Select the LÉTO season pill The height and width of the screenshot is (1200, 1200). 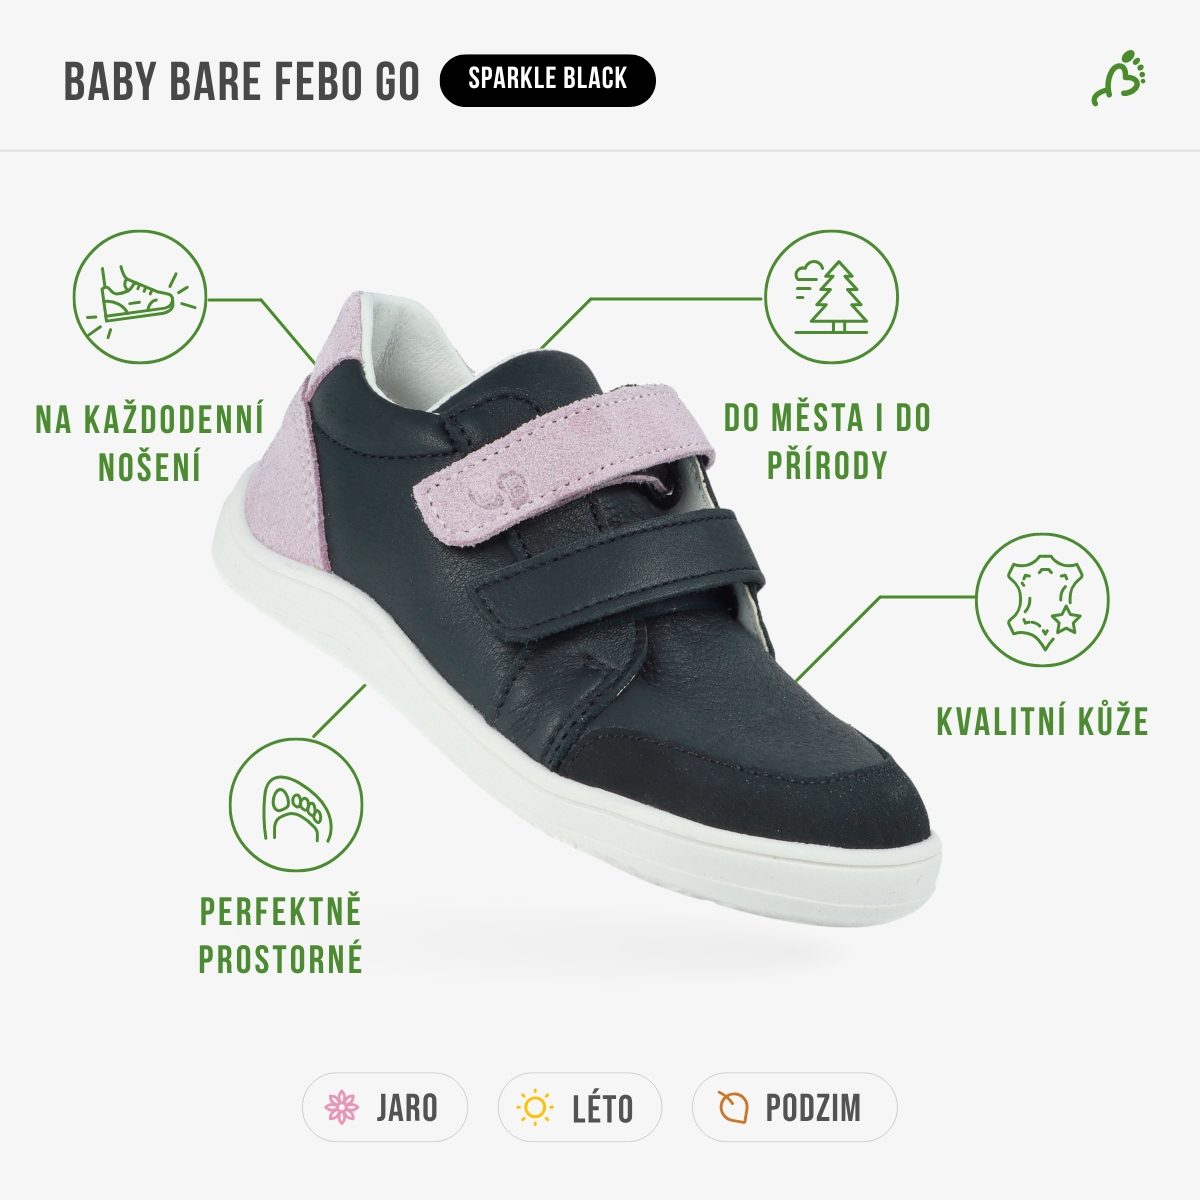[580, 1107]
